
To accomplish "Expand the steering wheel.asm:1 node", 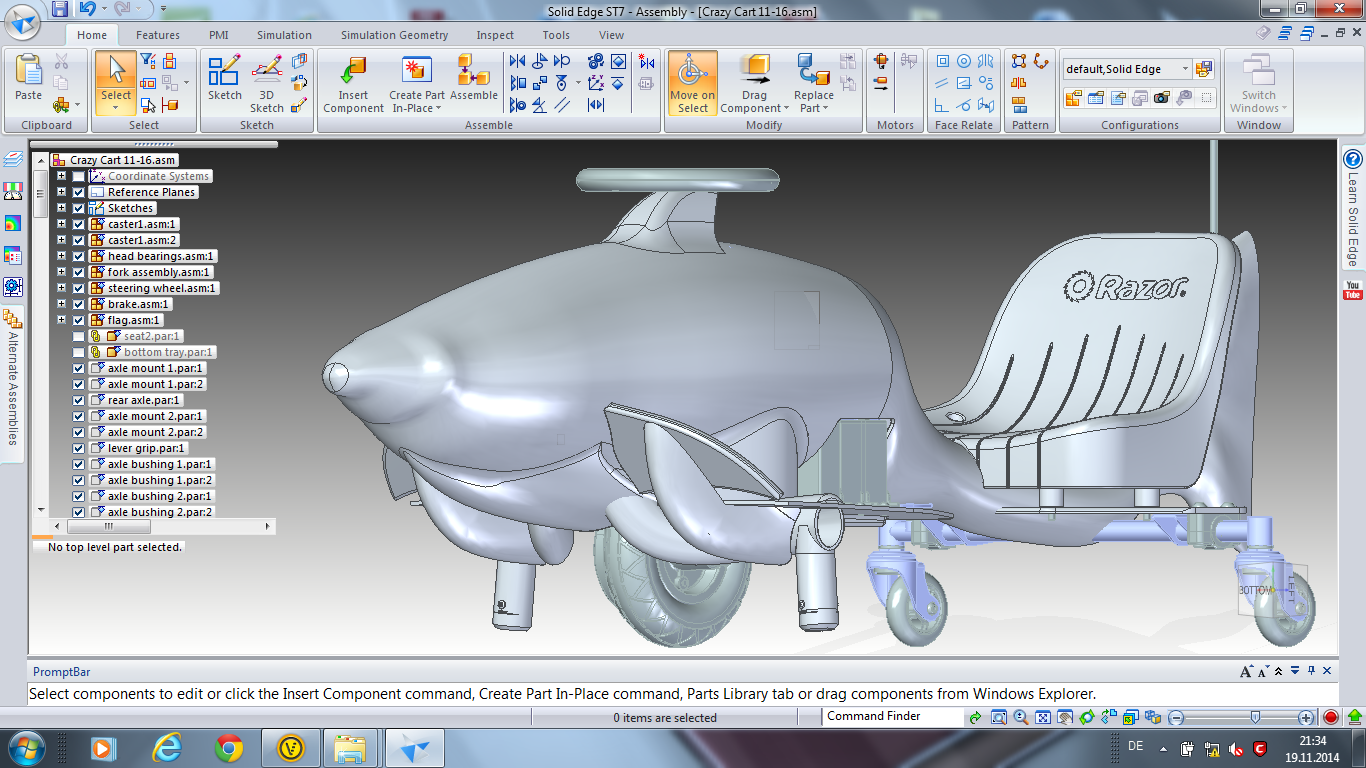I will coord(61,288).
